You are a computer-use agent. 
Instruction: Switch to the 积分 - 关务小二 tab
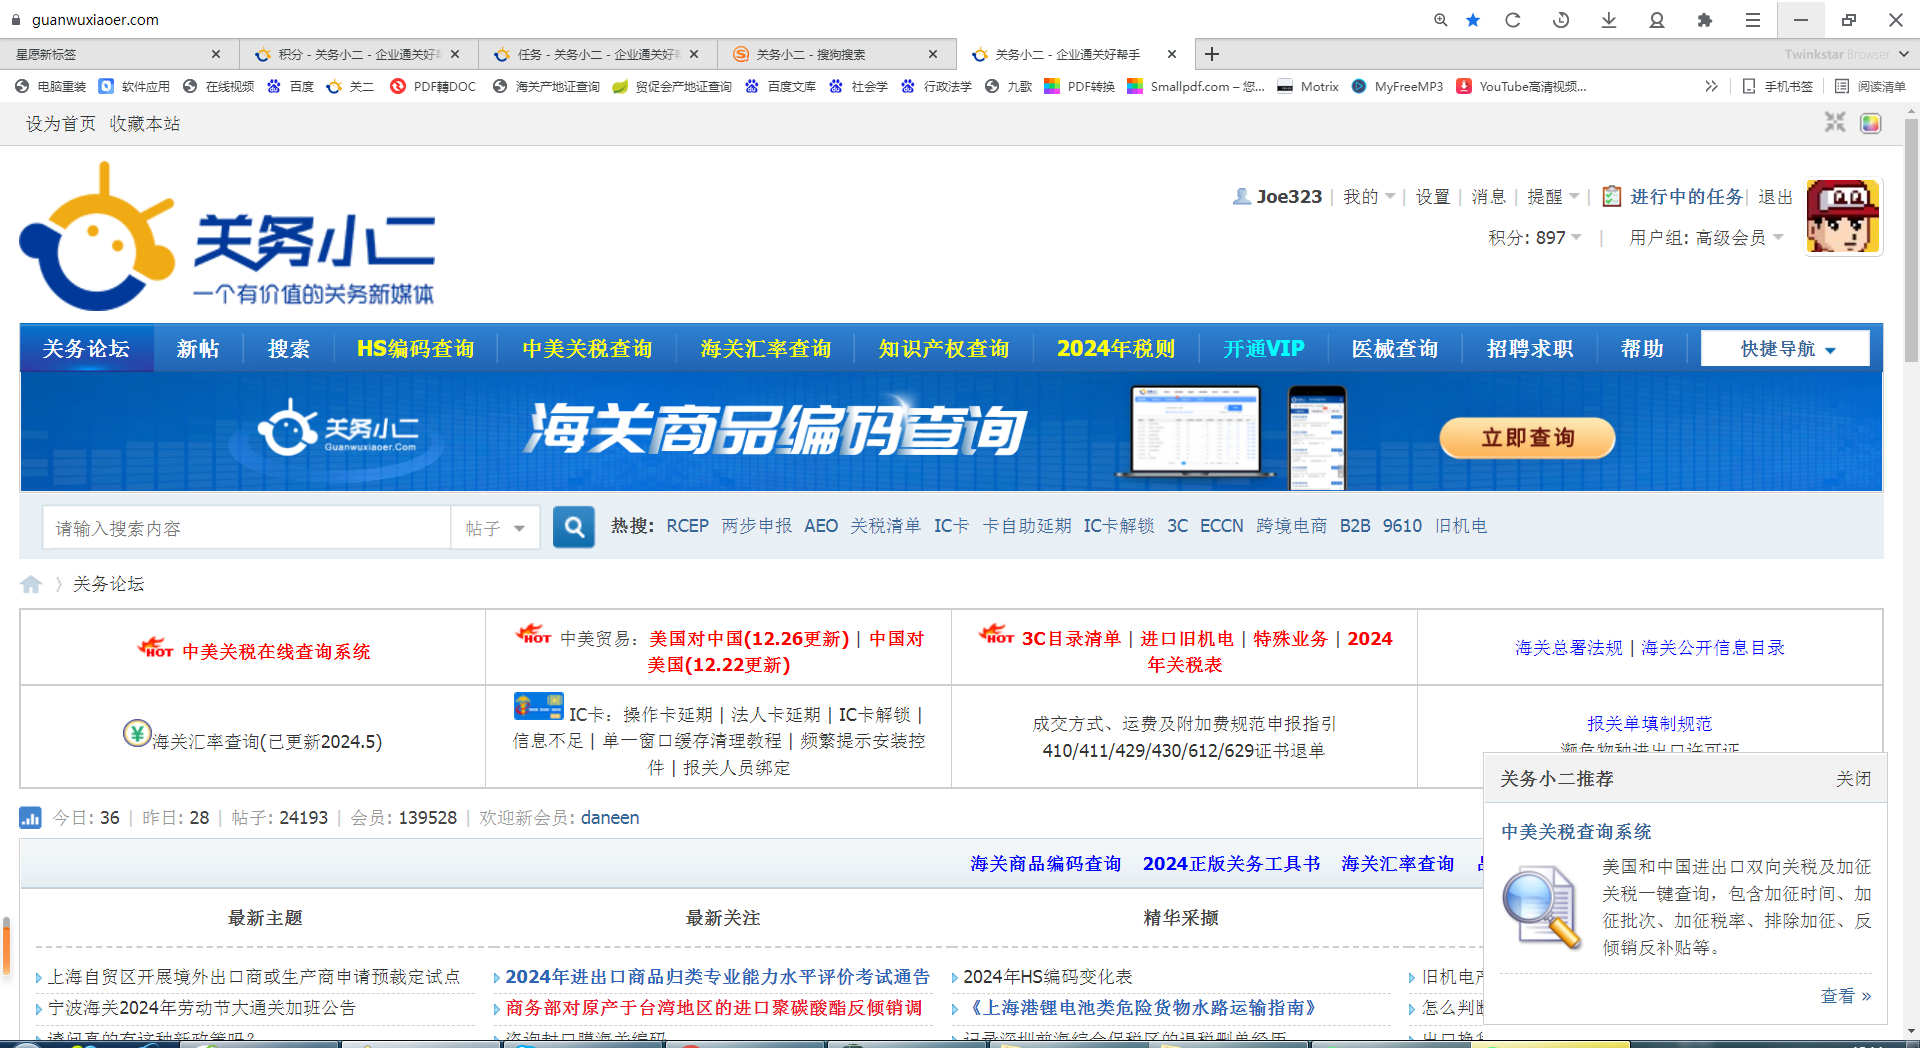pos(358,54)
